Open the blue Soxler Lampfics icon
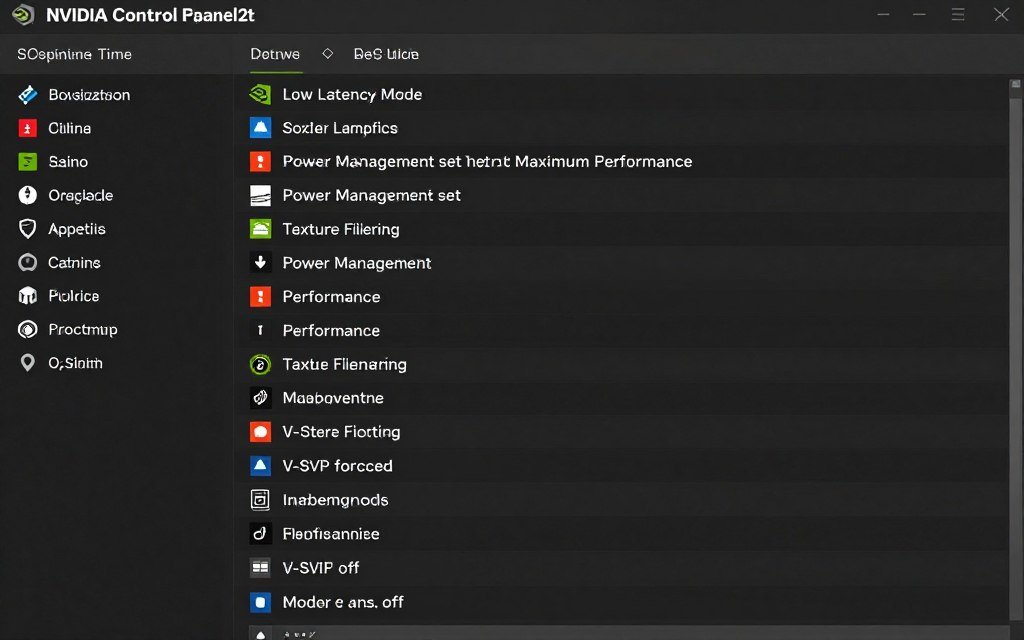Screen dimensions: 1024x640 259,128
